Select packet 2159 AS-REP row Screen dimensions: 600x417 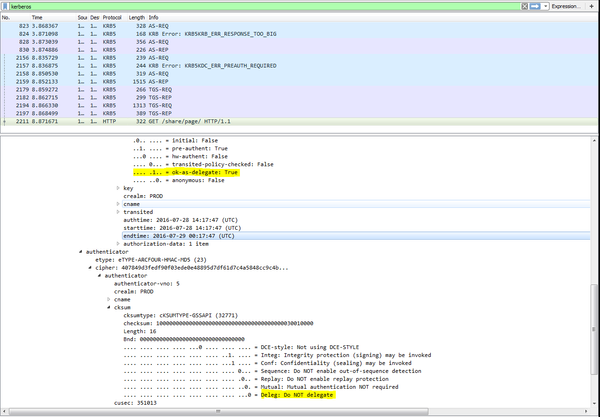pyautogui.click(x=200, y=83)
